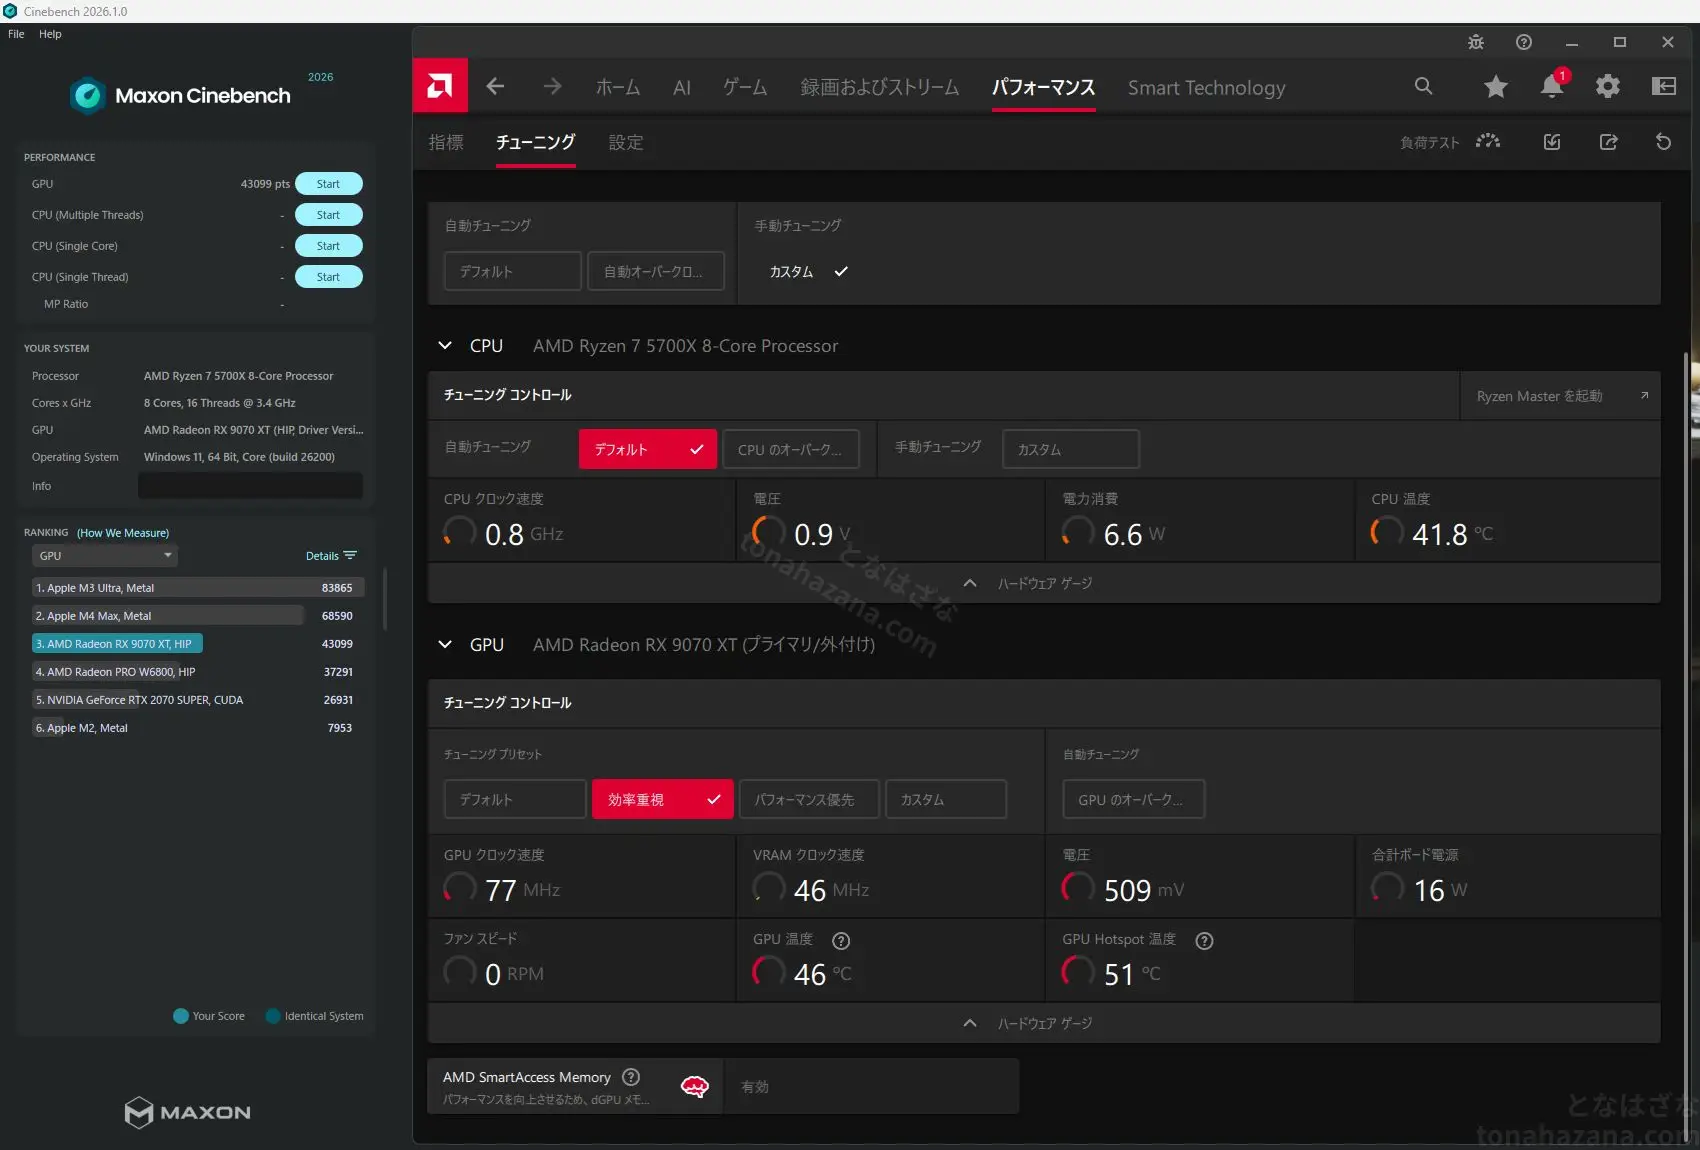
Task: Open 録画およびストリーム tab
Action: coord(880,87)
